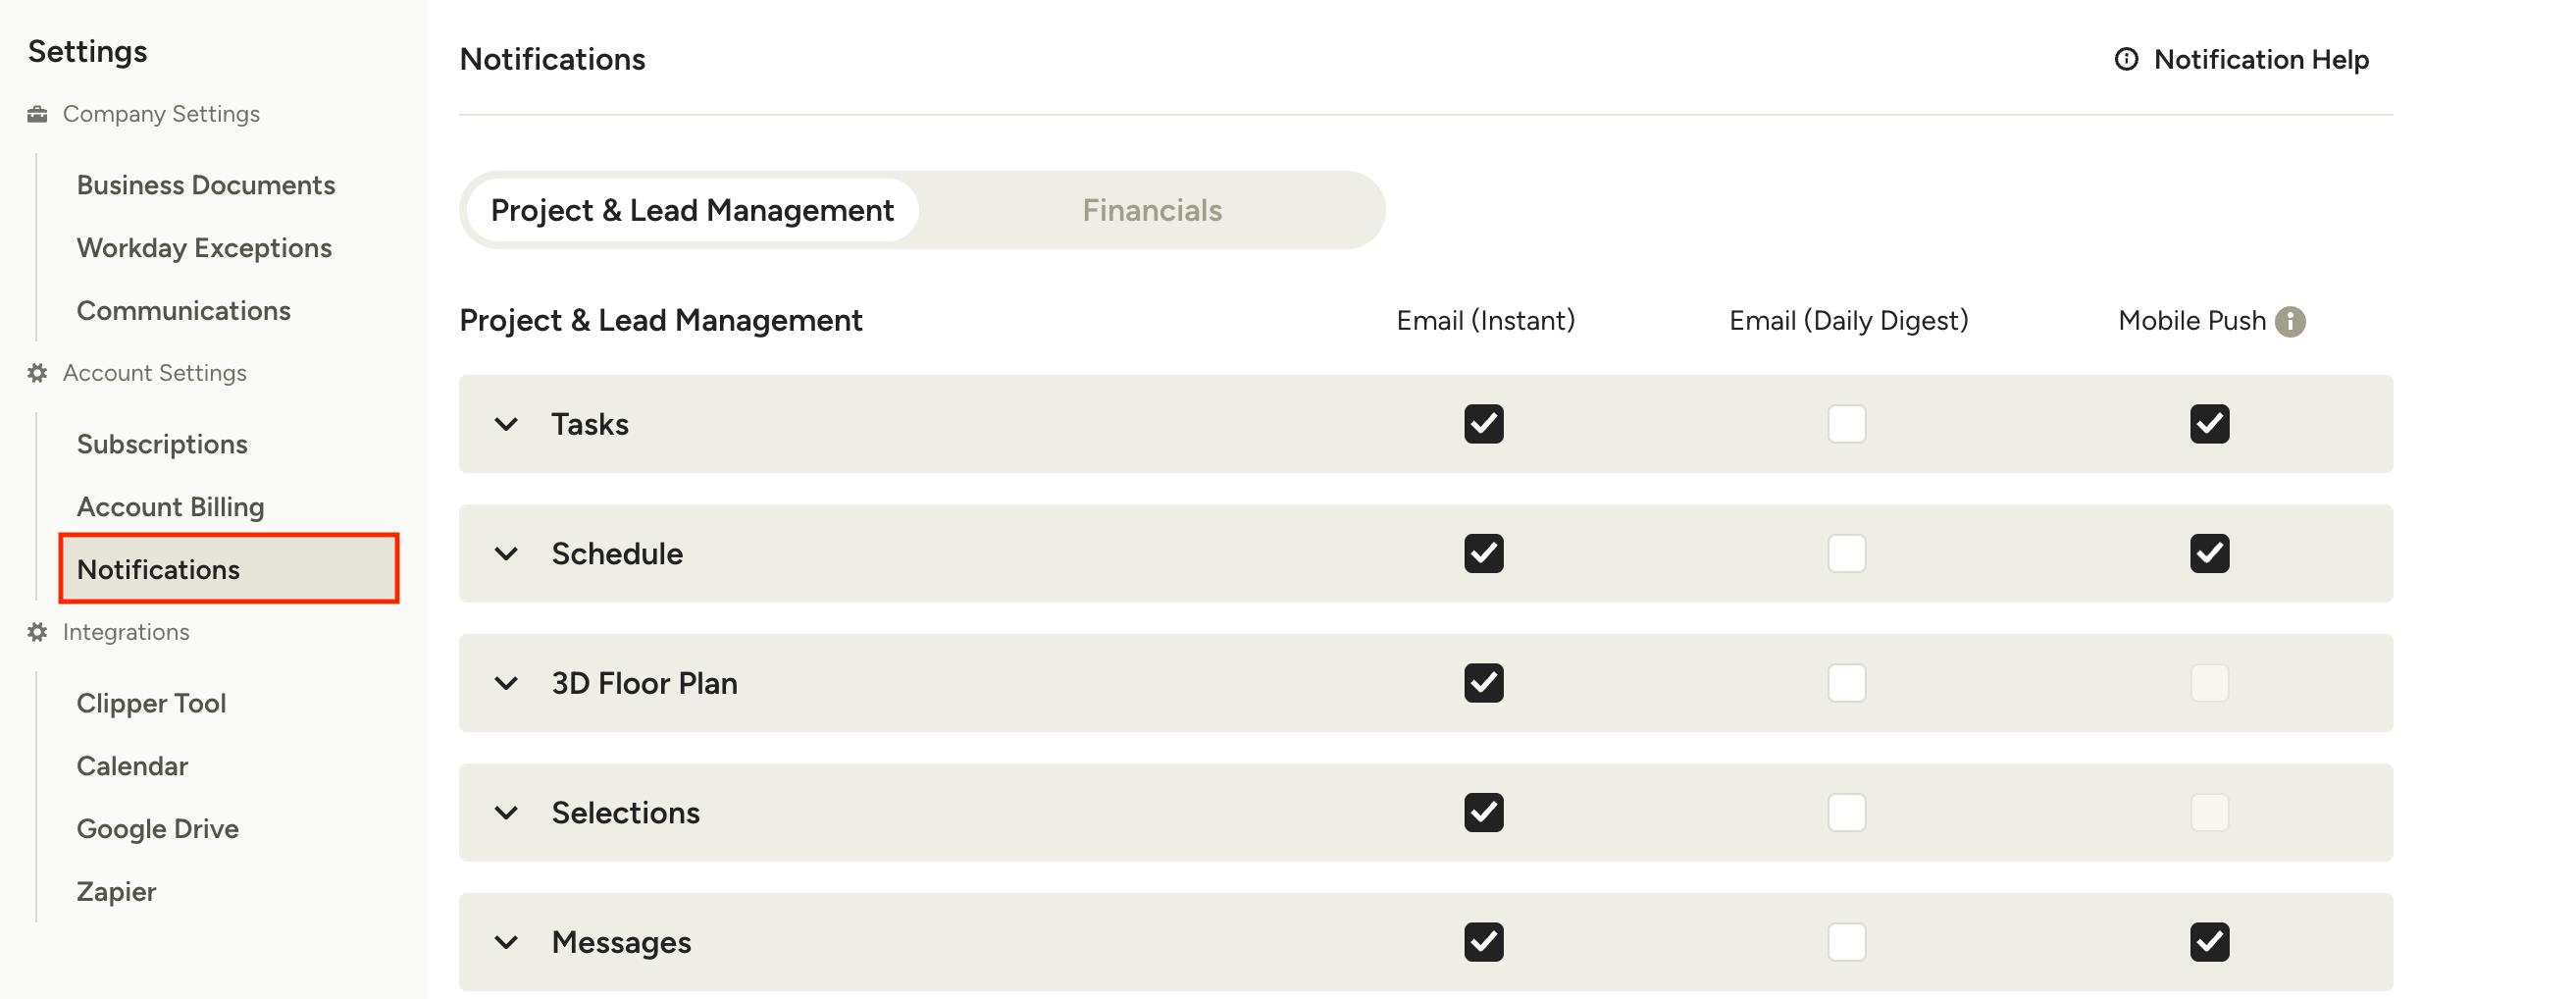
Task: Check Email Daily Digest for Selections
Action: [1846, 812]
